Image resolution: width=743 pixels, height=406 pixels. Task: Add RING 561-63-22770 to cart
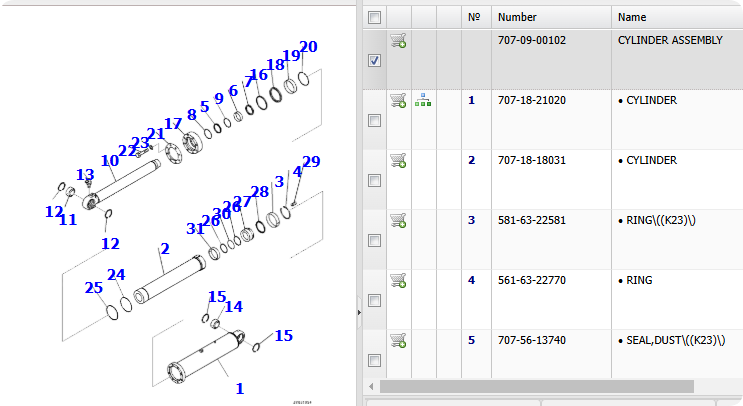[398, 280]
